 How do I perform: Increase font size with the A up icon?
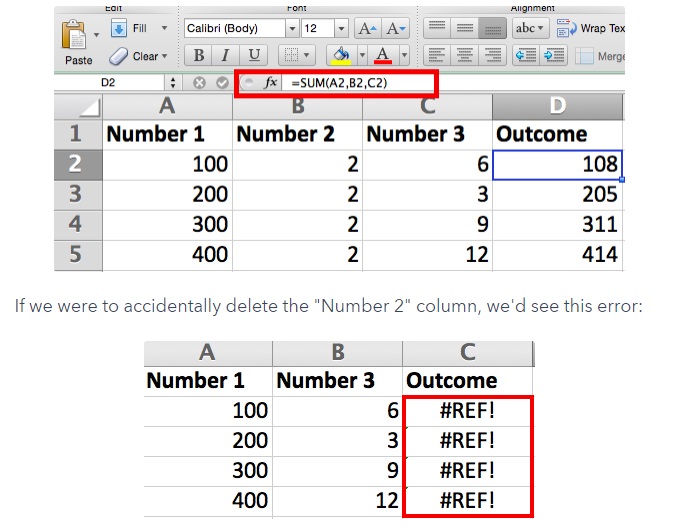pos(368,29)
